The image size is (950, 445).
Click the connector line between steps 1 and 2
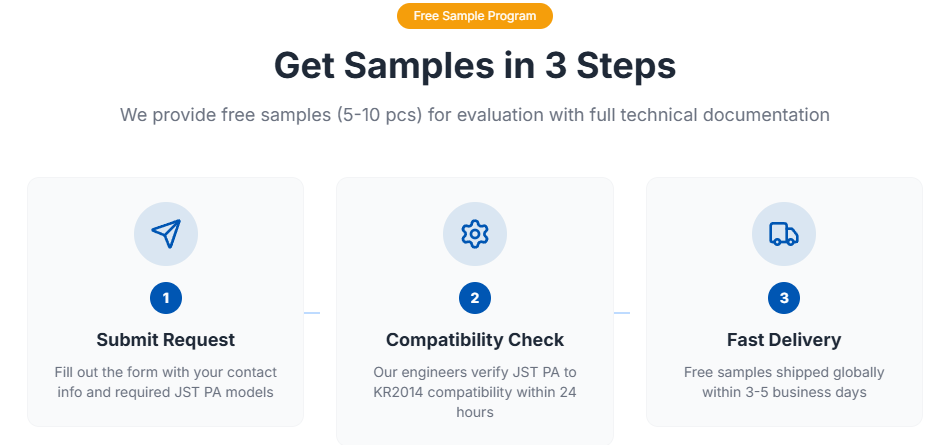coord(312,313)
